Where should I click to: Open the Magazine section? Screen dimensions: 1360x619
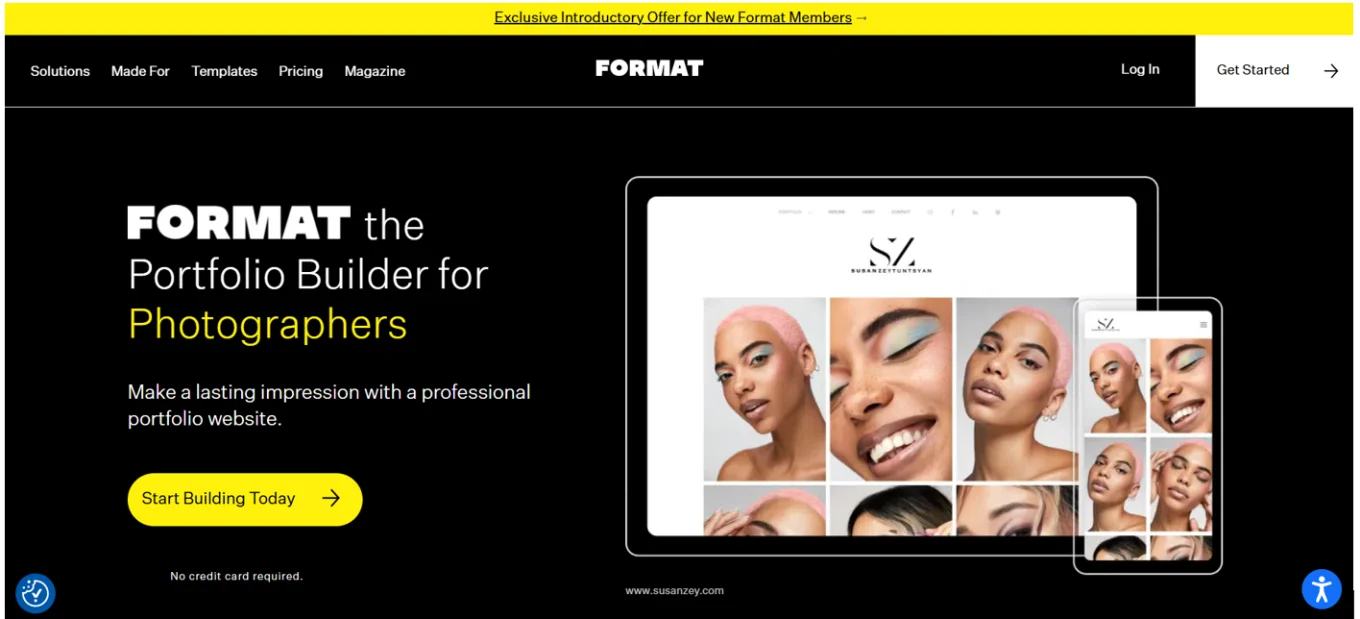point(375,71)
